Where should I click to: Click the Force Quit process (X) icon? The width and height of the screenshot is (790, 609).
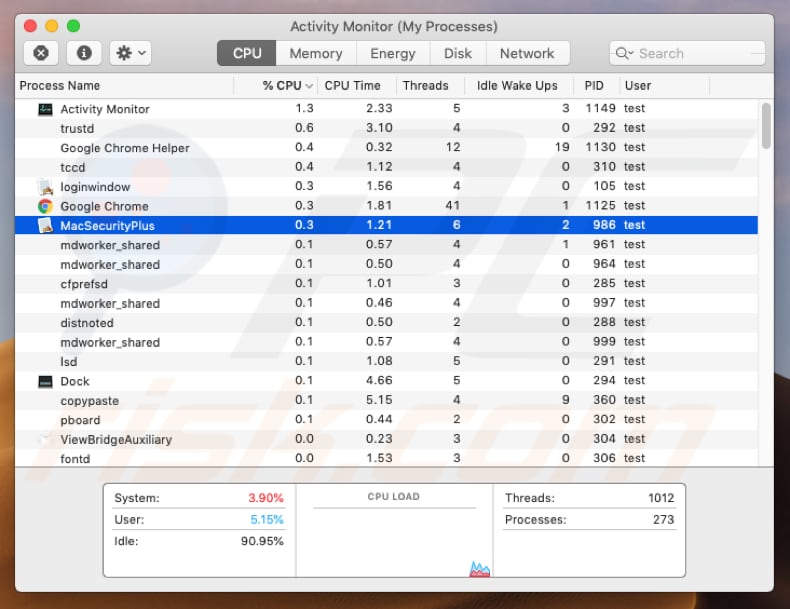[41, 53]
